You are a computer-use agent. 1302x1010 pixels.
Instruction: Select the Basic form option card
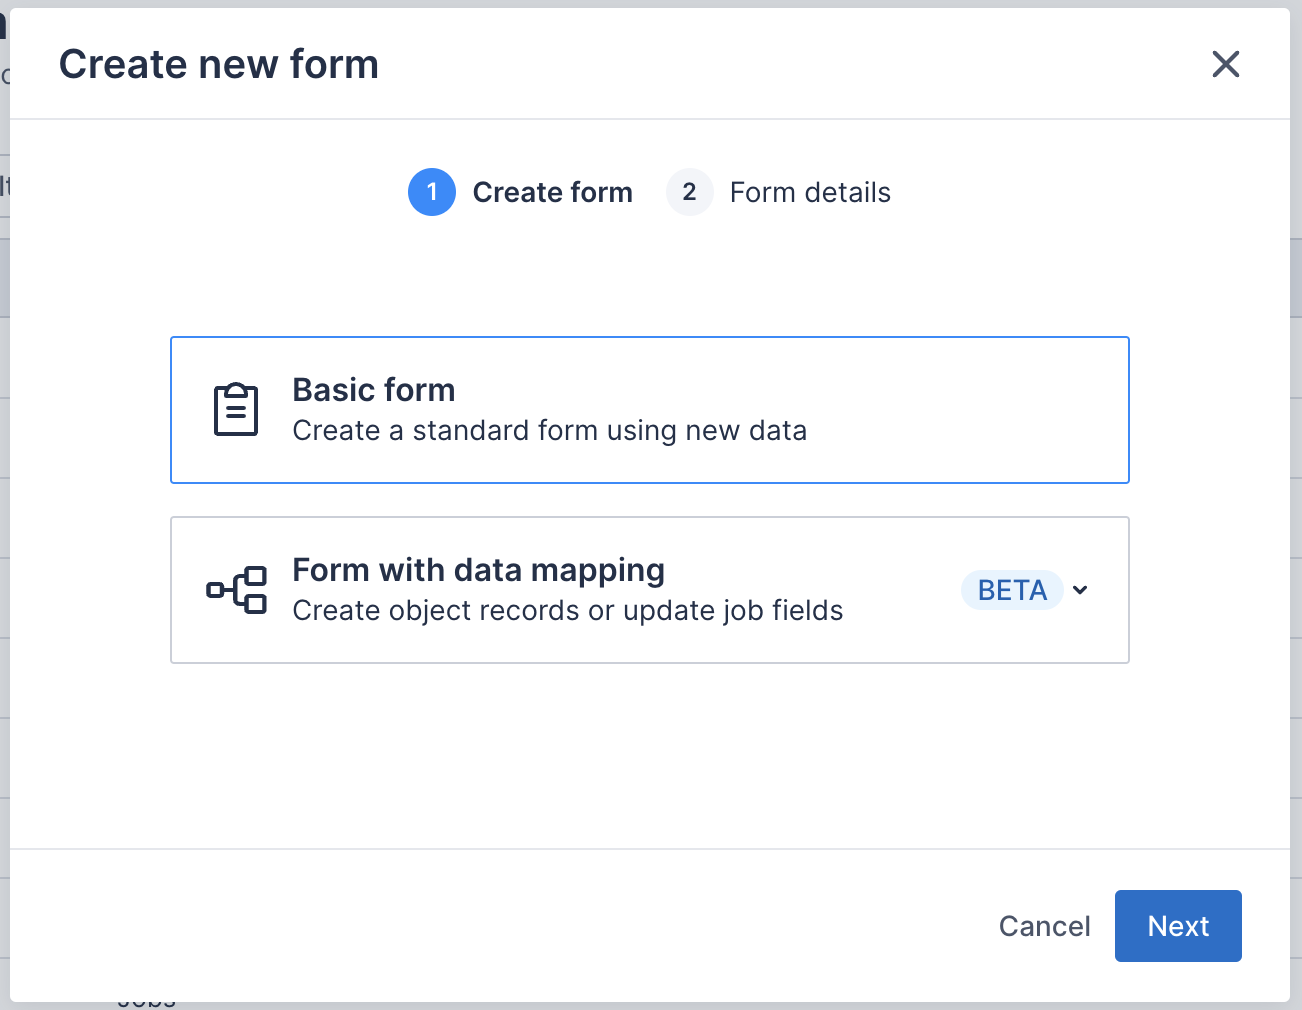click(650, 410)
